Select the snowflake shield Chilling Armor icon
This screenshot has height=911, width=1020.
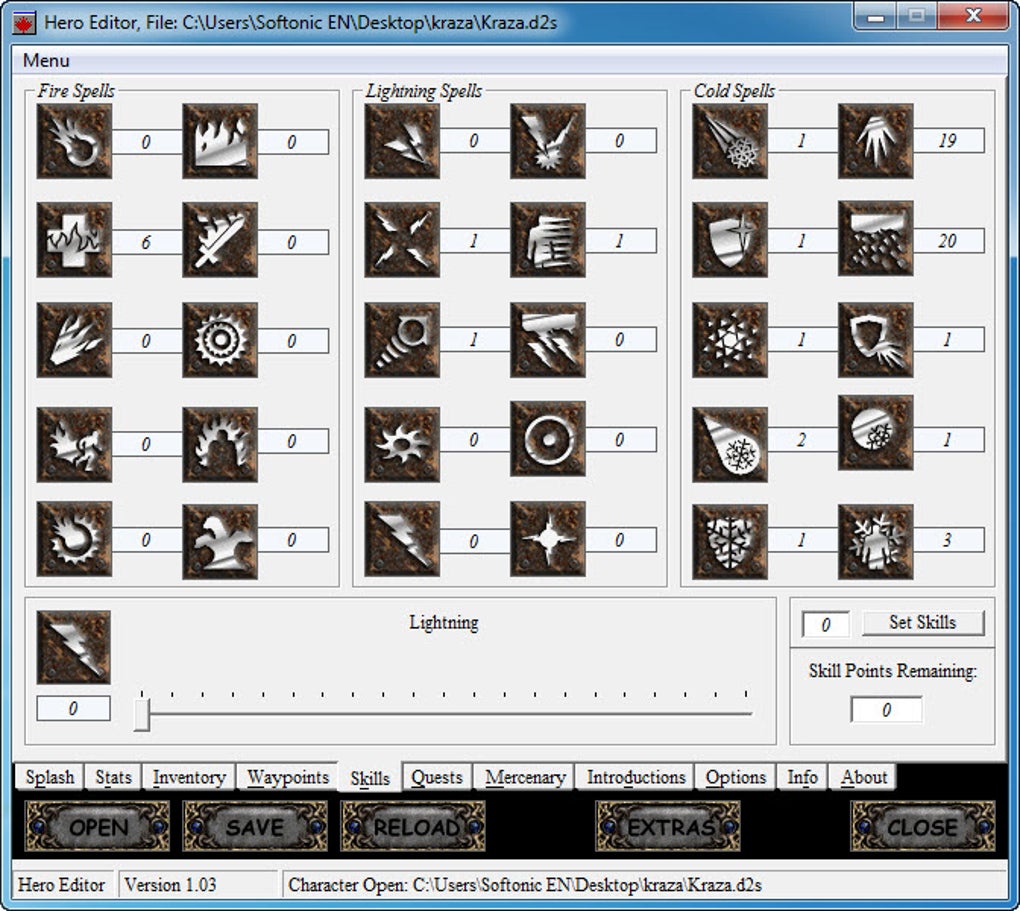(730, 541)
